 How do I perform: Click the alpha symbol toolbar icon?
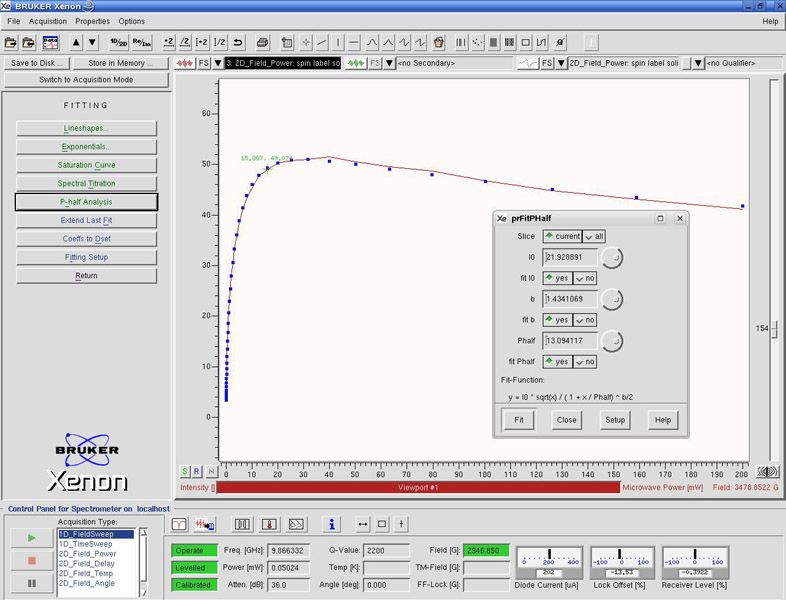(x=560, y=43)
